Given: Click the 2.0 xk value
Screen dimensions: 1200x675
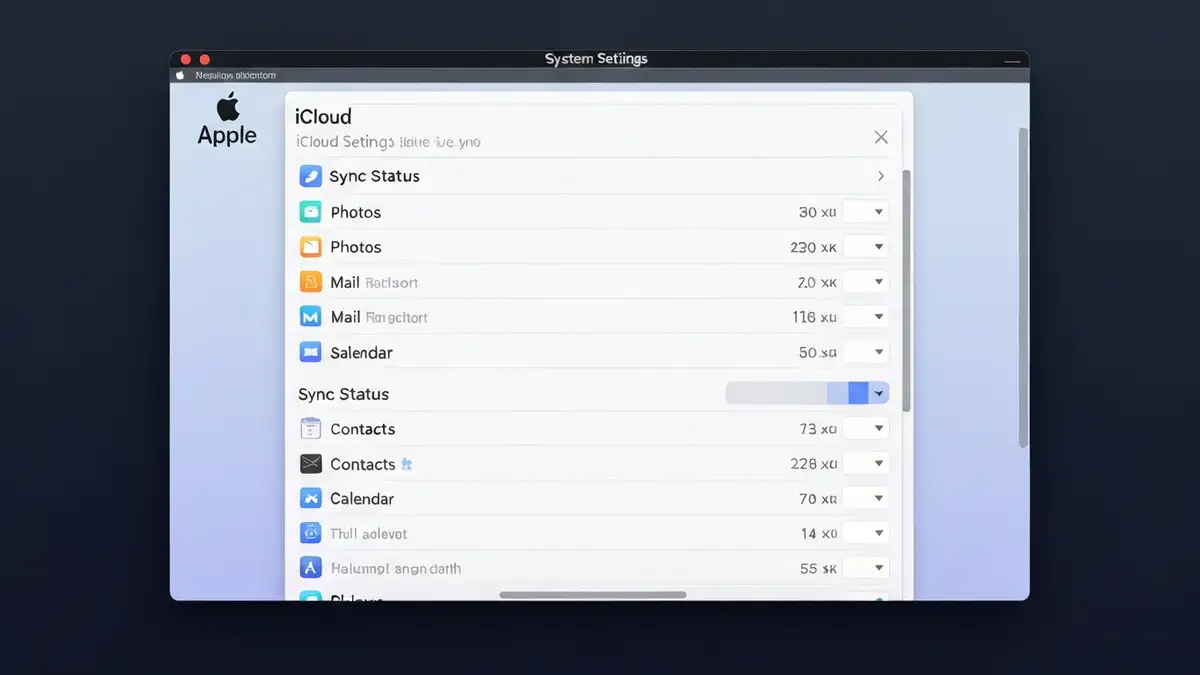Looking at the screenshot, I should [x=817, y=282].
